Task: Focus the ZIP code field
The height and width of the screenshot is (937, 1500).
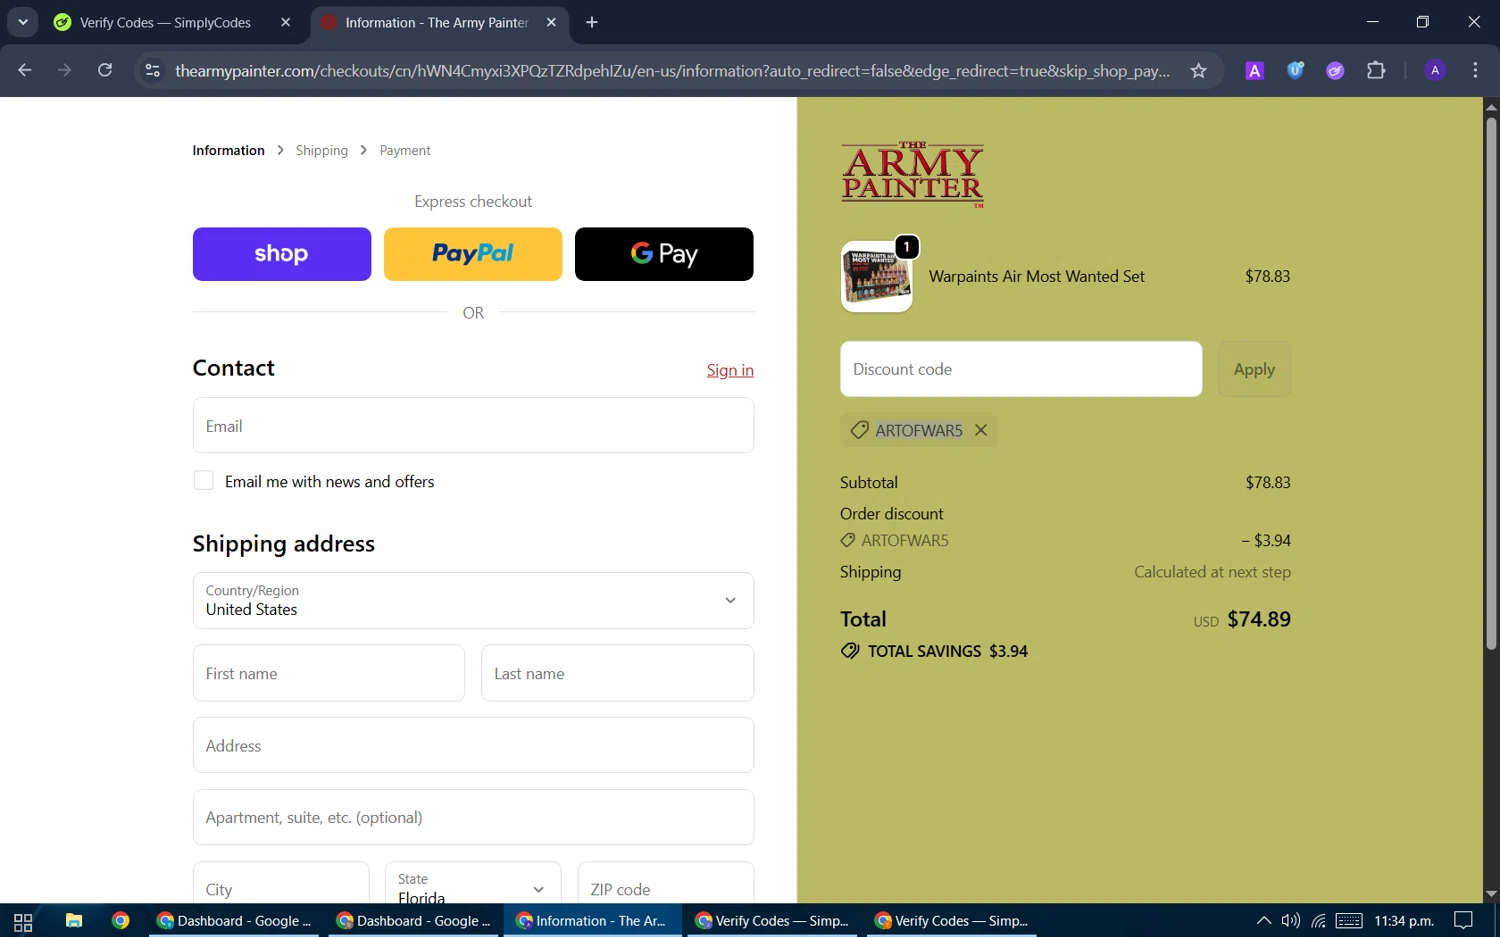Action: click(x=666, y=884)
